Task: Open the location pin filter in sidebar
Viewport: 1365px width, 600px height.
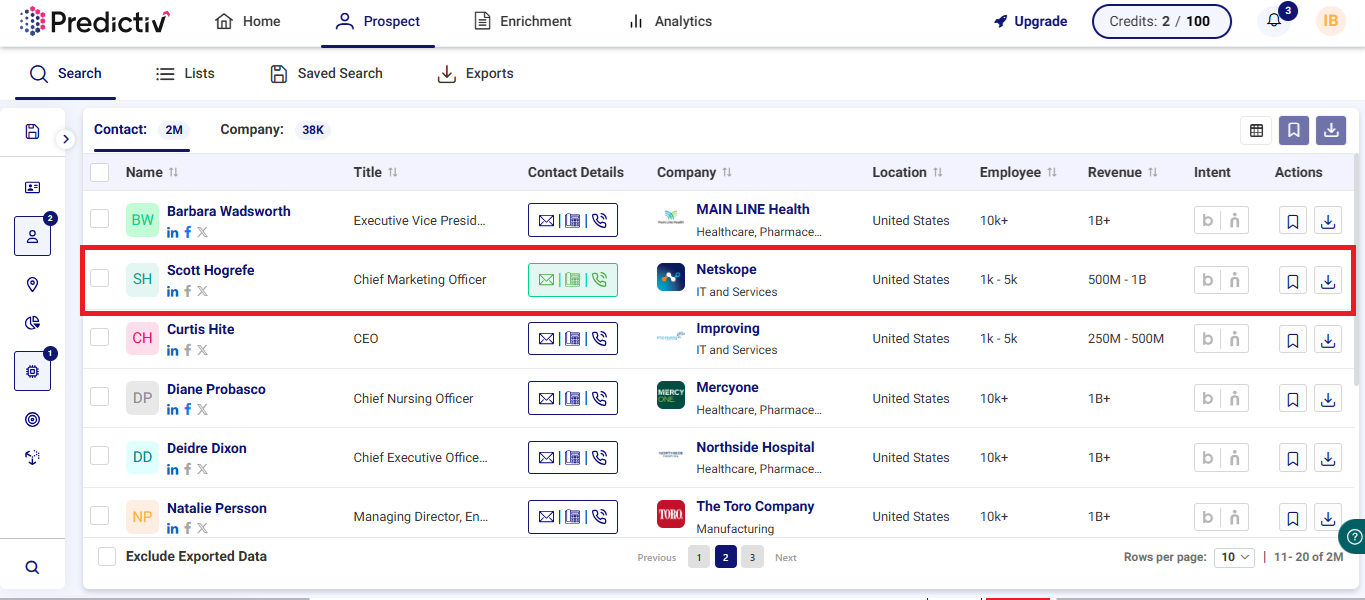Action: (x=32, y=285)
